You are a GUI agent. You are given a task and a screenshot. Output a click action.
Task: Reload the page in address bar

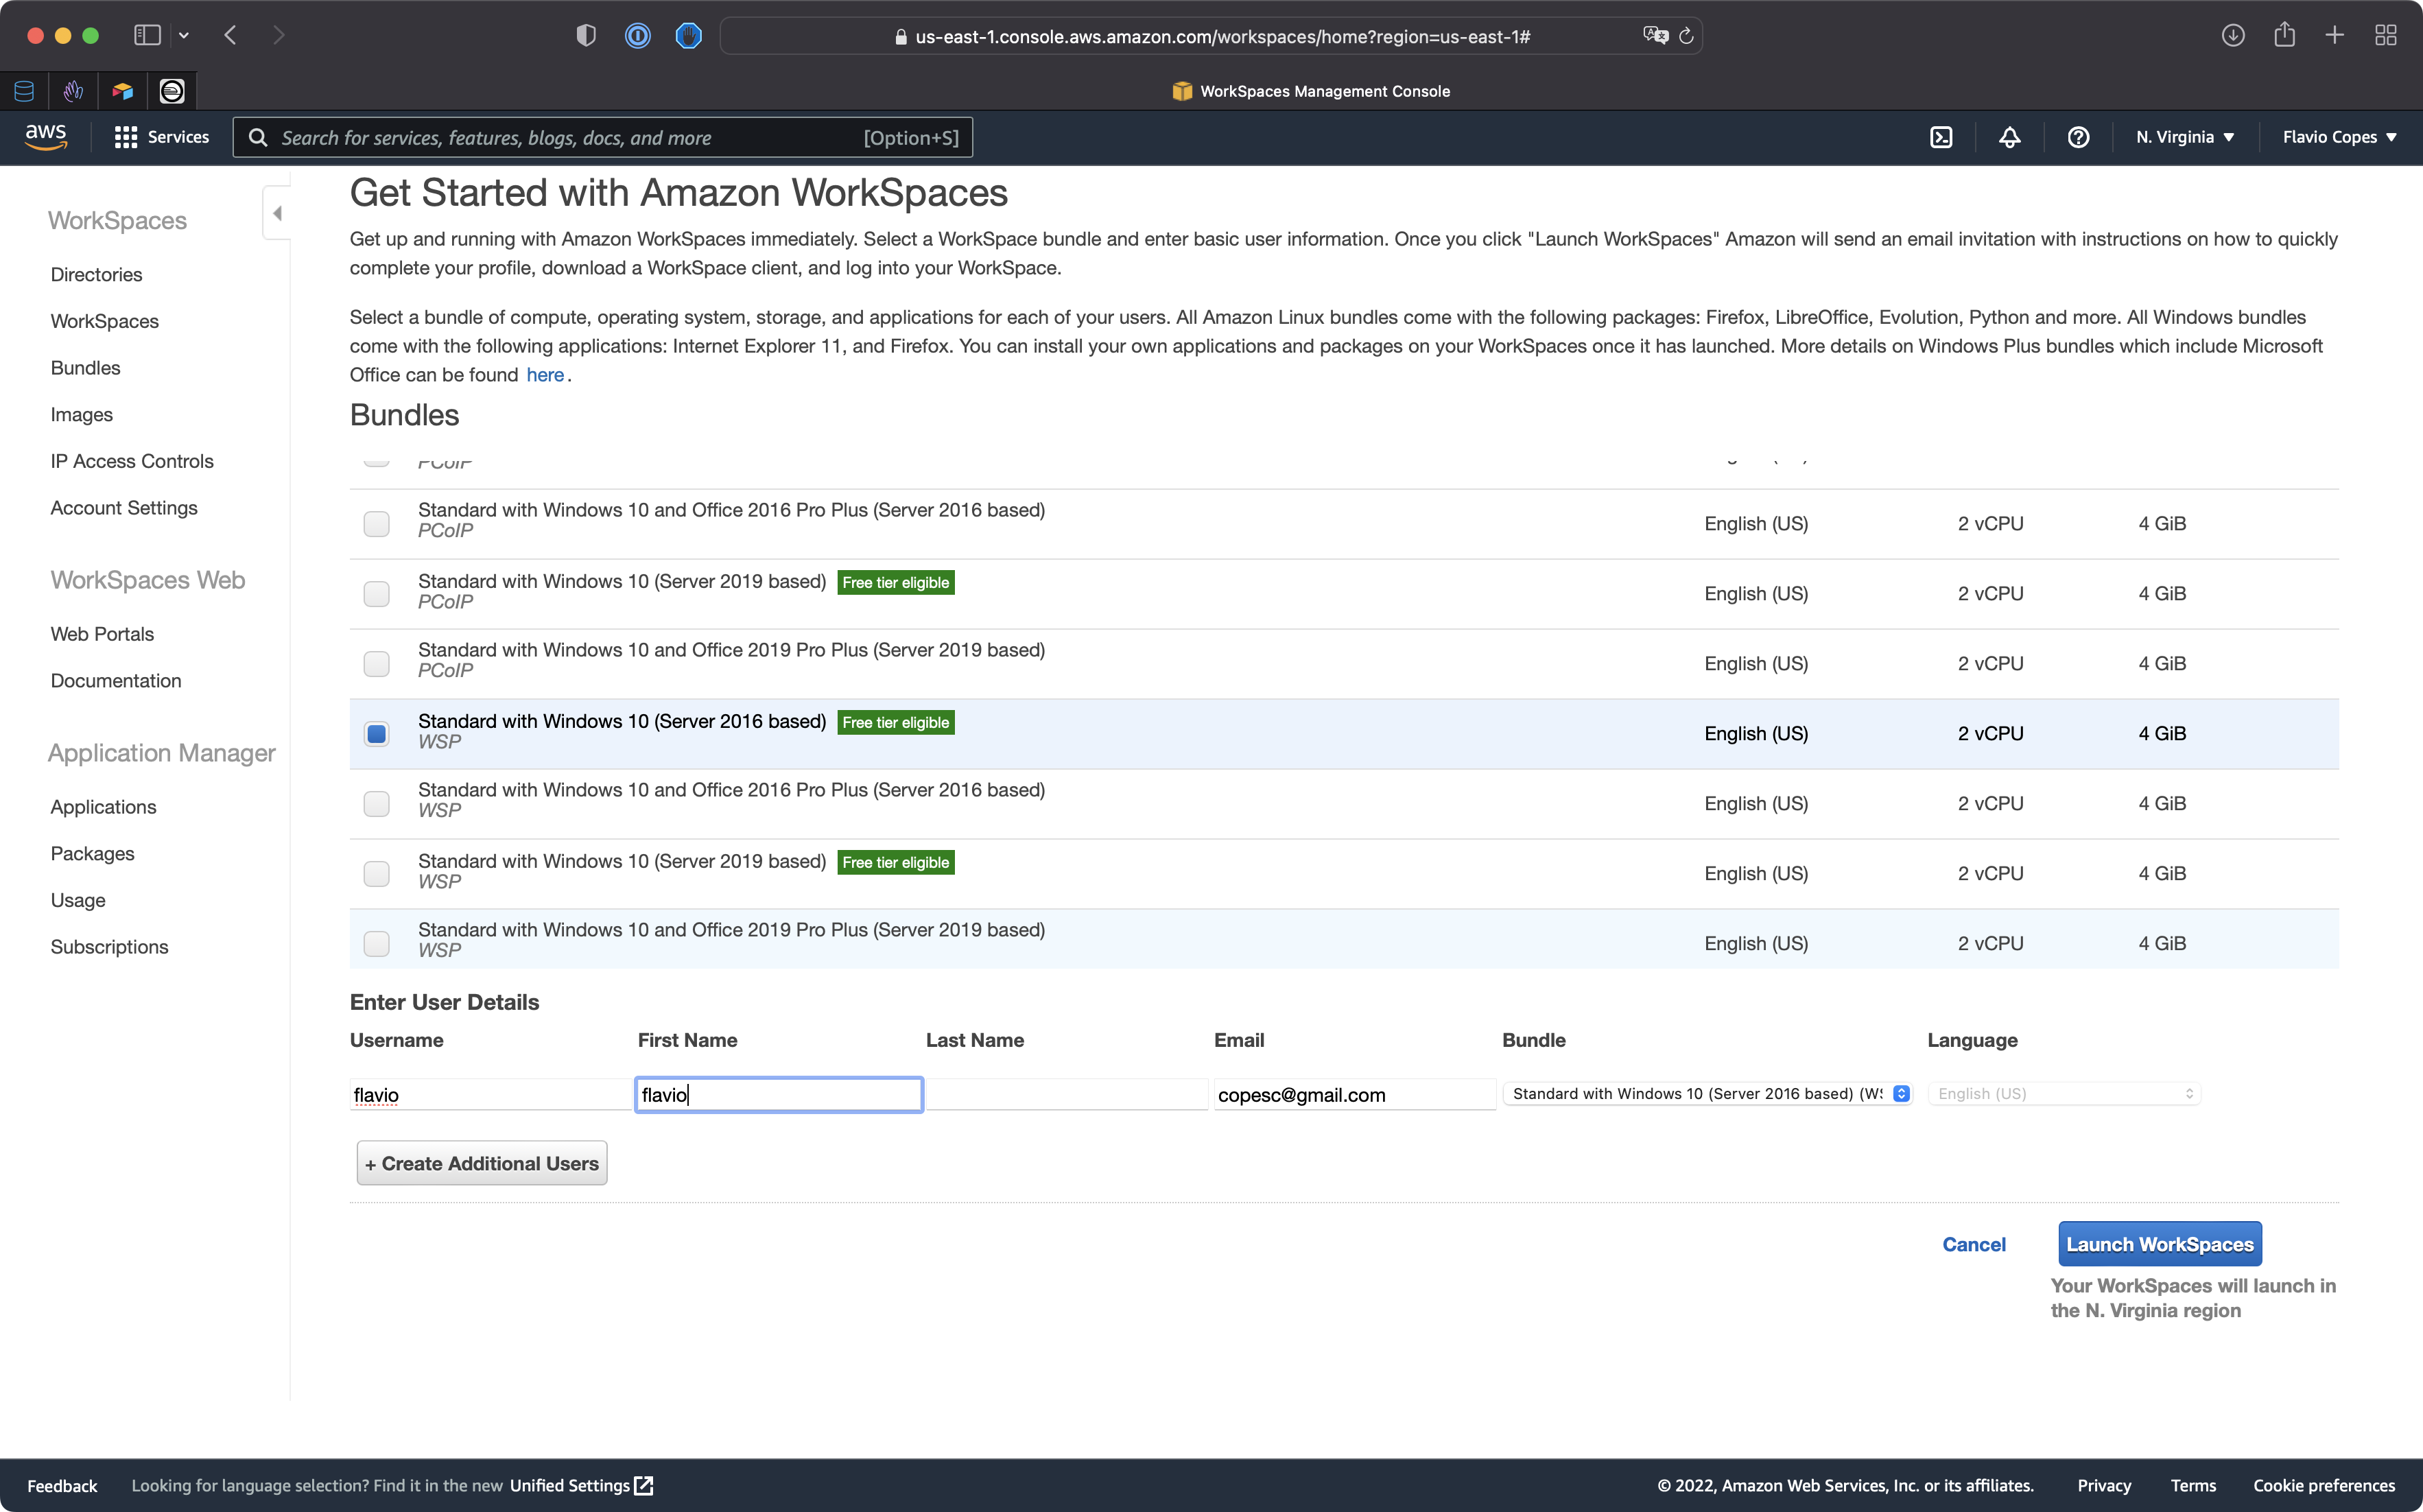[1686, 36]
